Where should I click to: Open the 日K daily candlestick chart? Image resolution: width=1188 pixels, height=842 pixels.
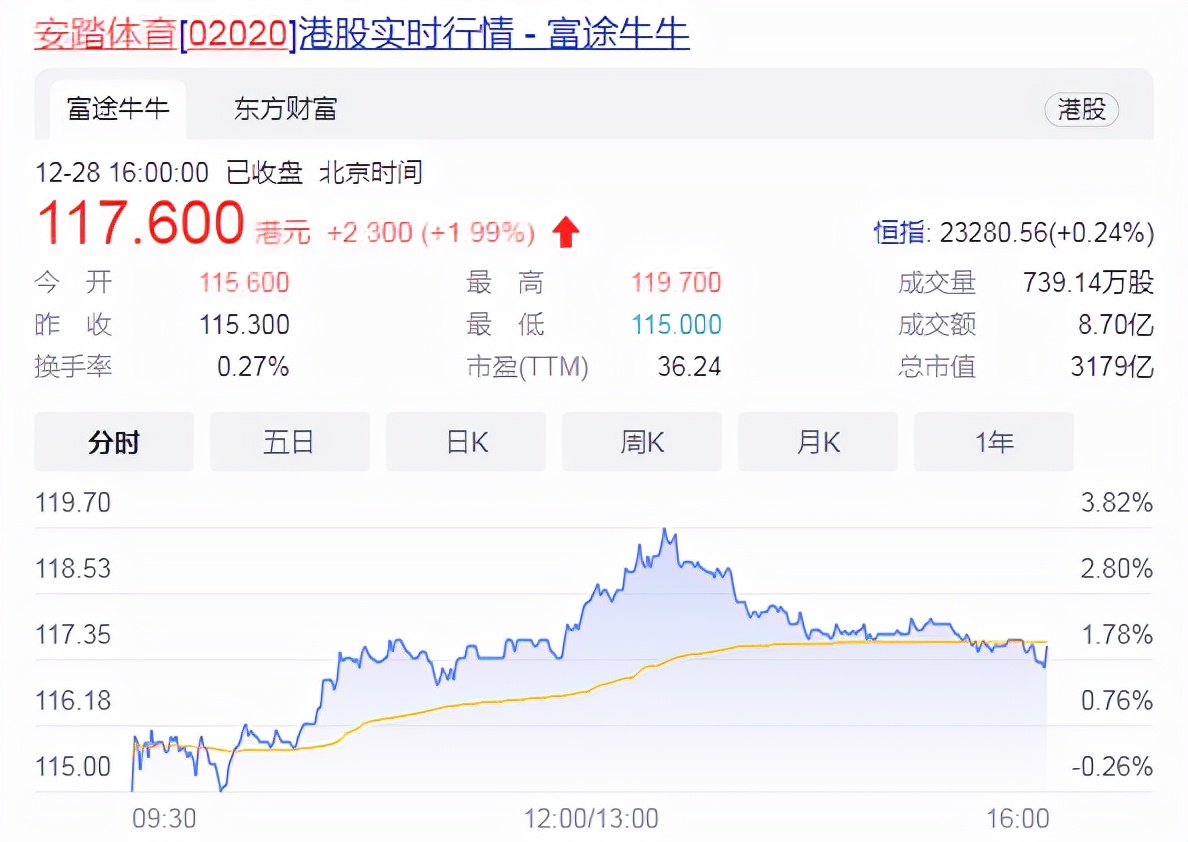pos(465,441)
